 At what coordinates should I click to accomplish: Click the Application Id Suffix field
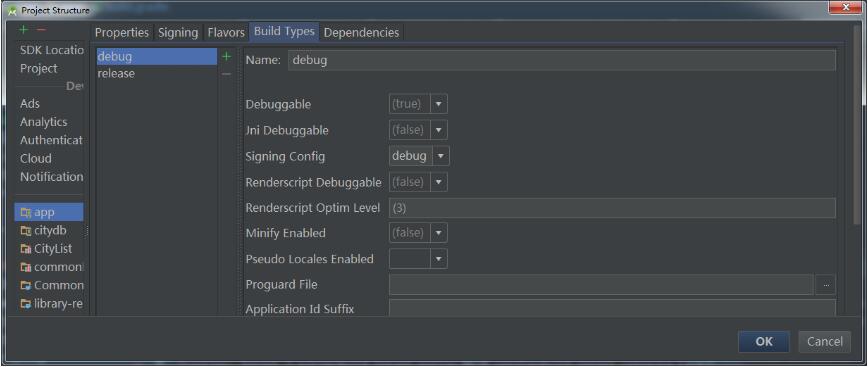pos(612,308)
